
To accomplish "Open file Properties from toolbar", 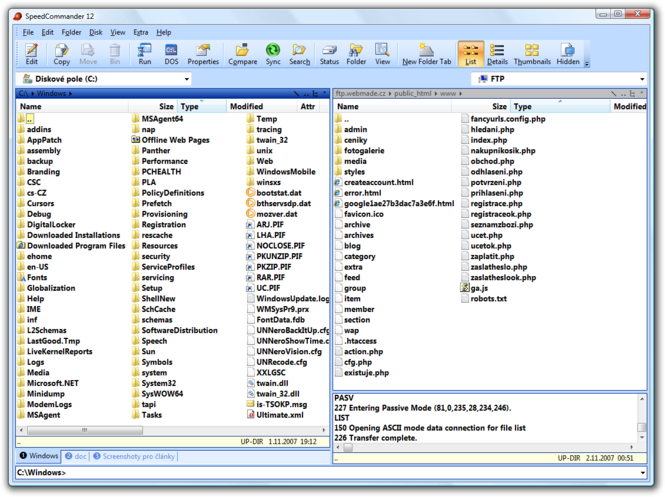I will [203, 54].
